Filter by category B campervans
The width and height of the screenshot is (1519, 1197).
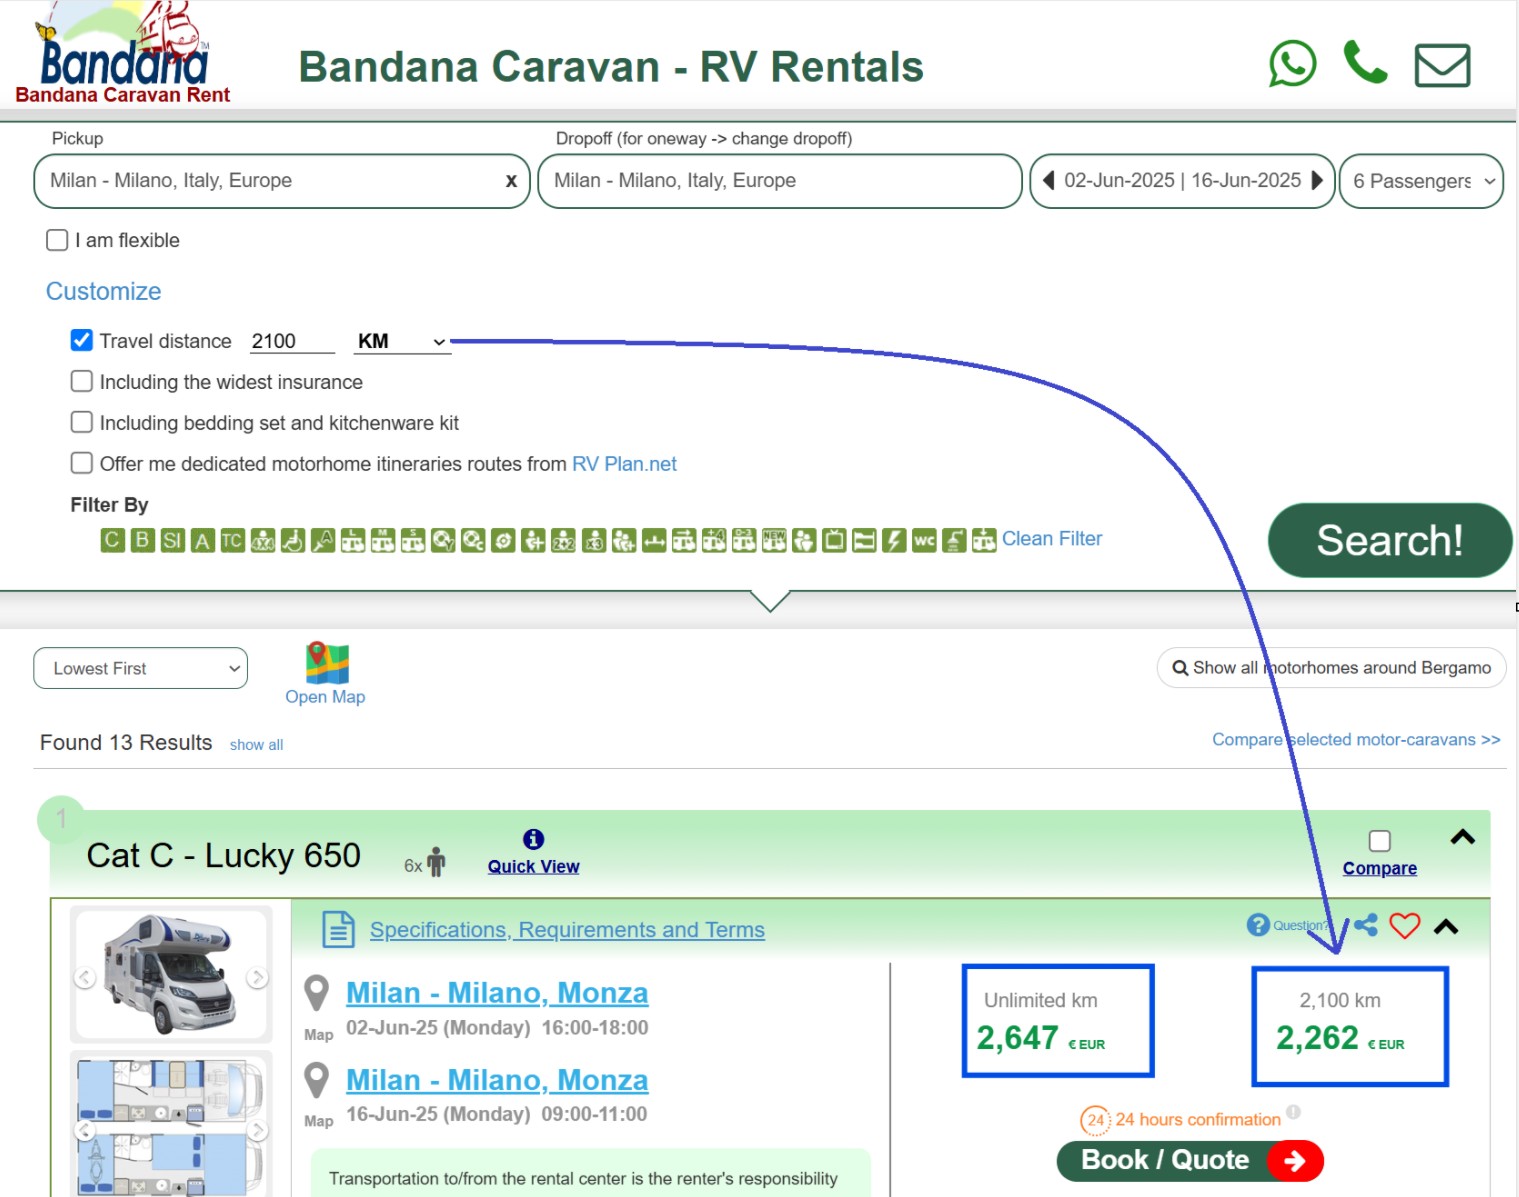coord(142,541)
